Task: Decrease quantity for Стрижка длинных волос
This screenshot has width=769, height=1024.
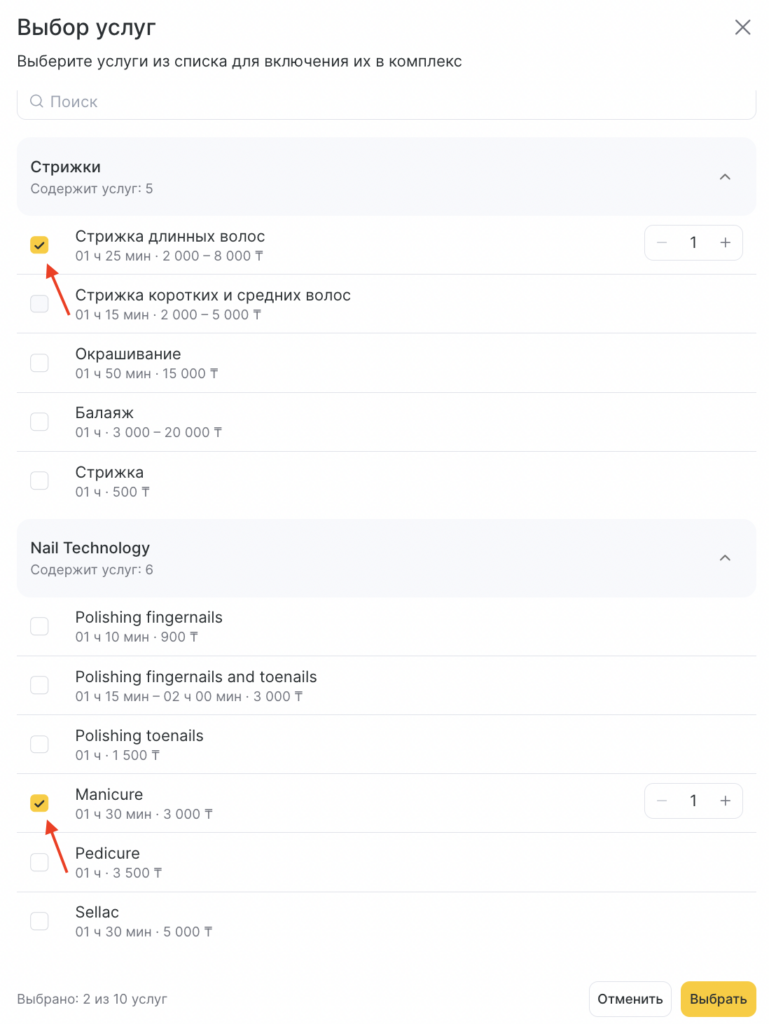Action: pyautogui.click(x=662, y=243)
